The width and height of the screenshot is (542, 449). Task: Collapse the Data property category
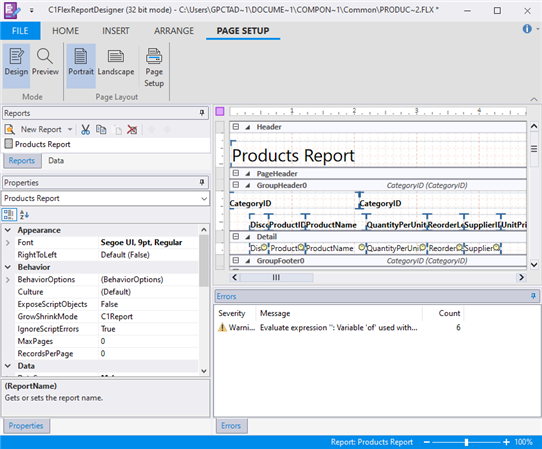[8, 366]
